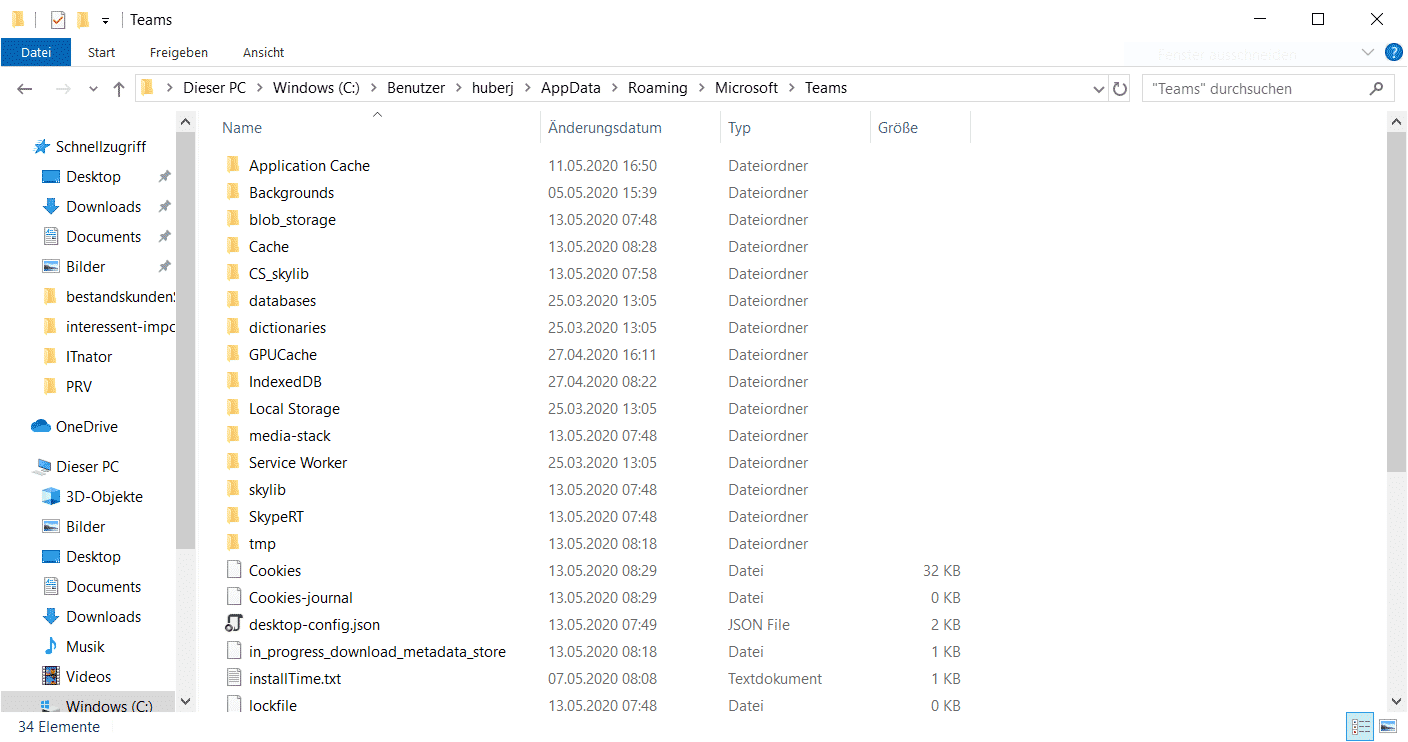Screen dimensions: 1408x742
Task: Click the Roaming breadcrumb segment
Action: [x=658, y=88]
